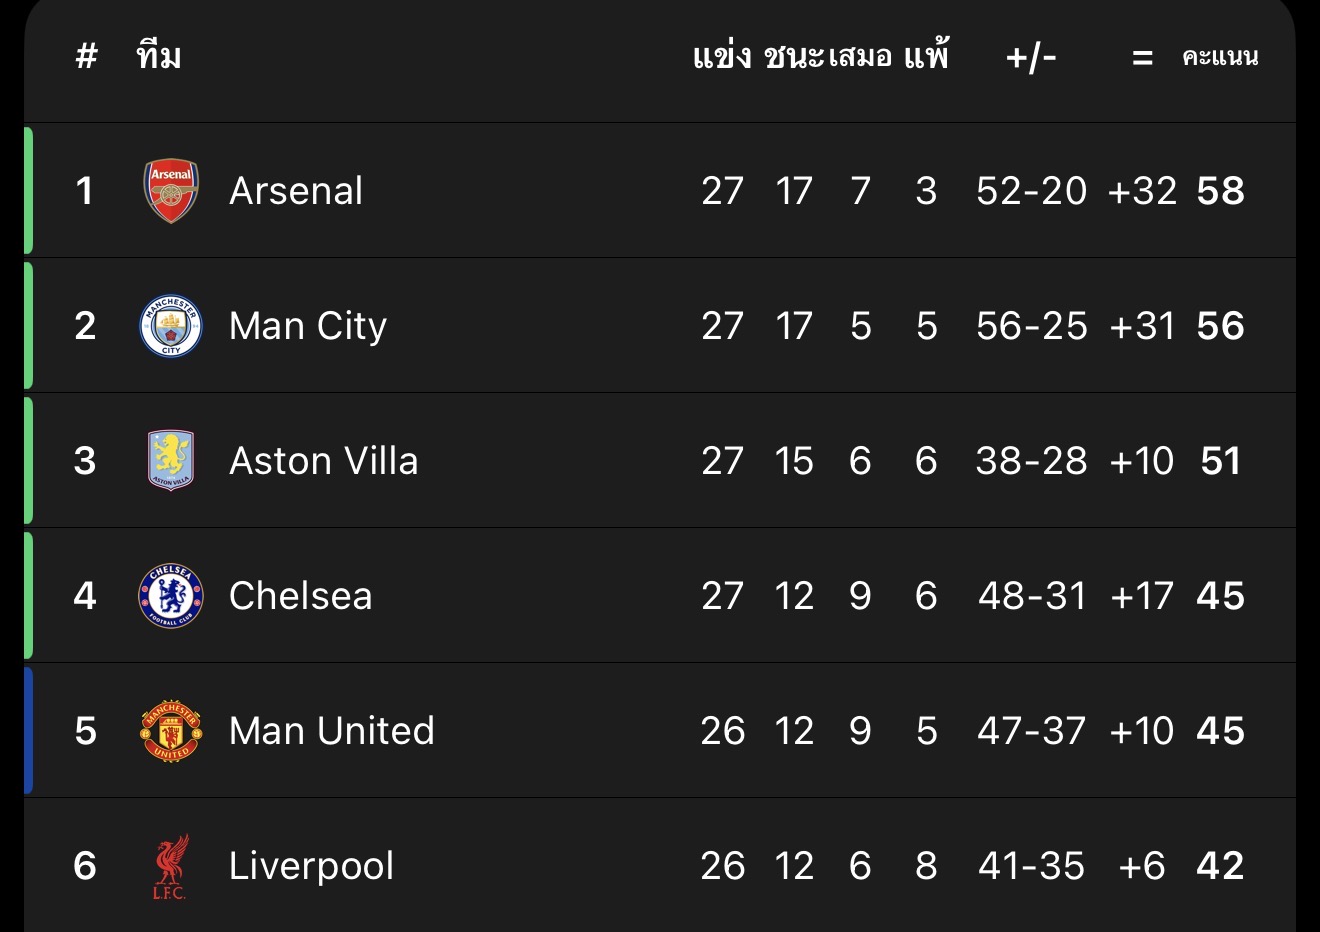Select the Man United team name

332,731
